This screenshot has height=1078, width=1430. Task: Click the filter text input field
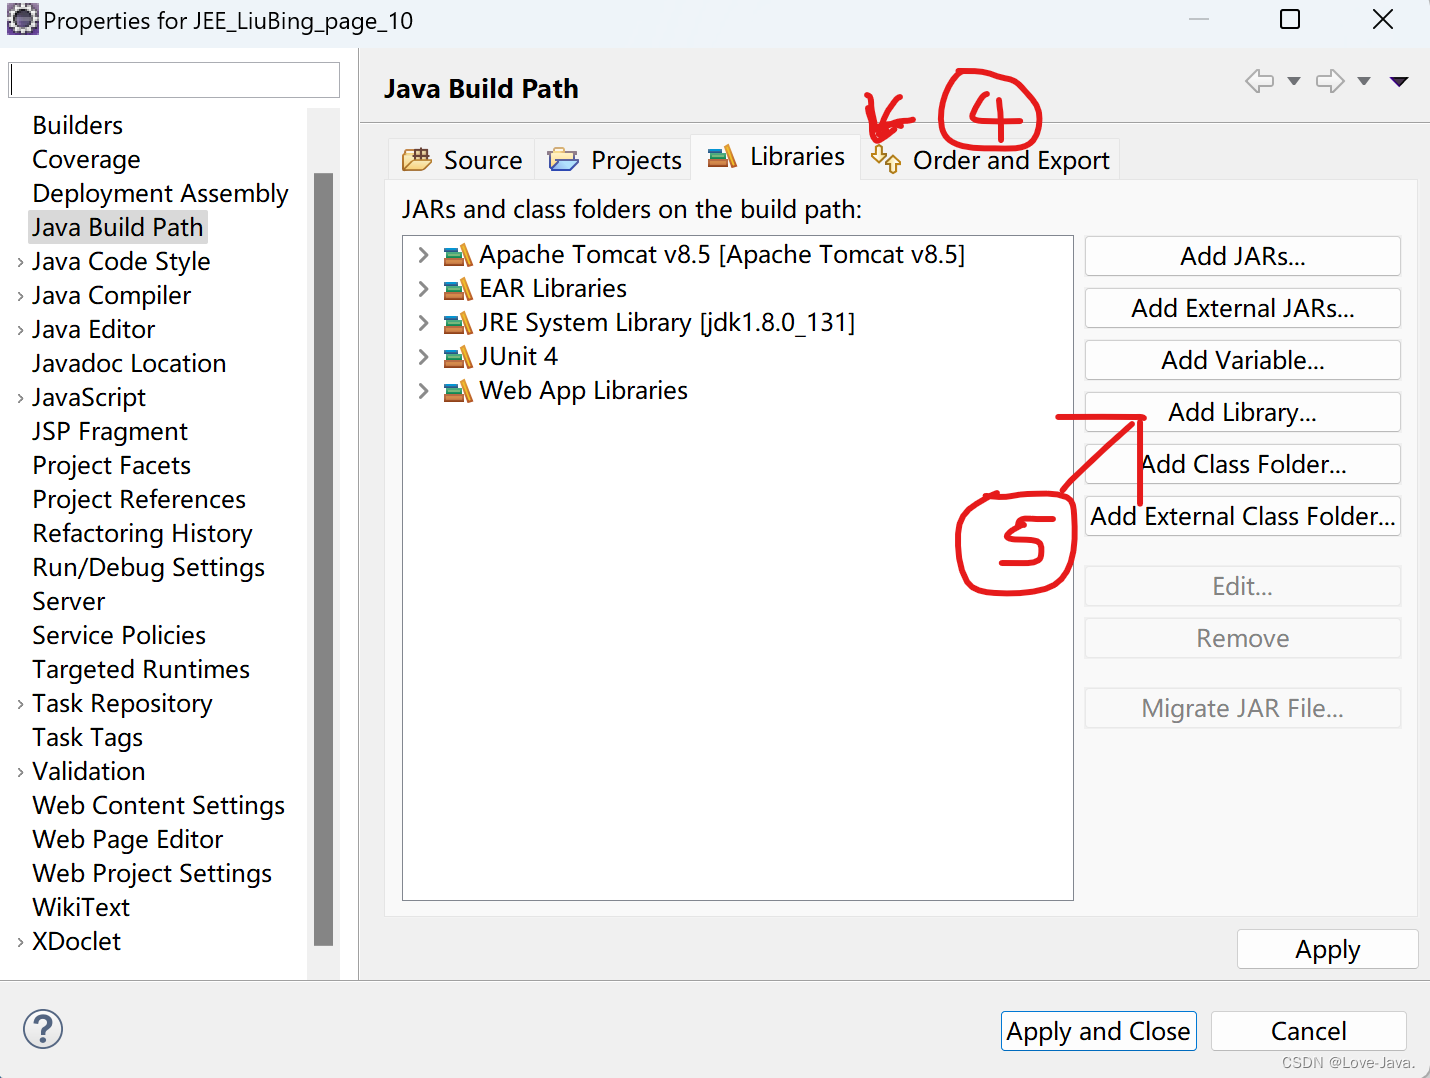(174, 80)
